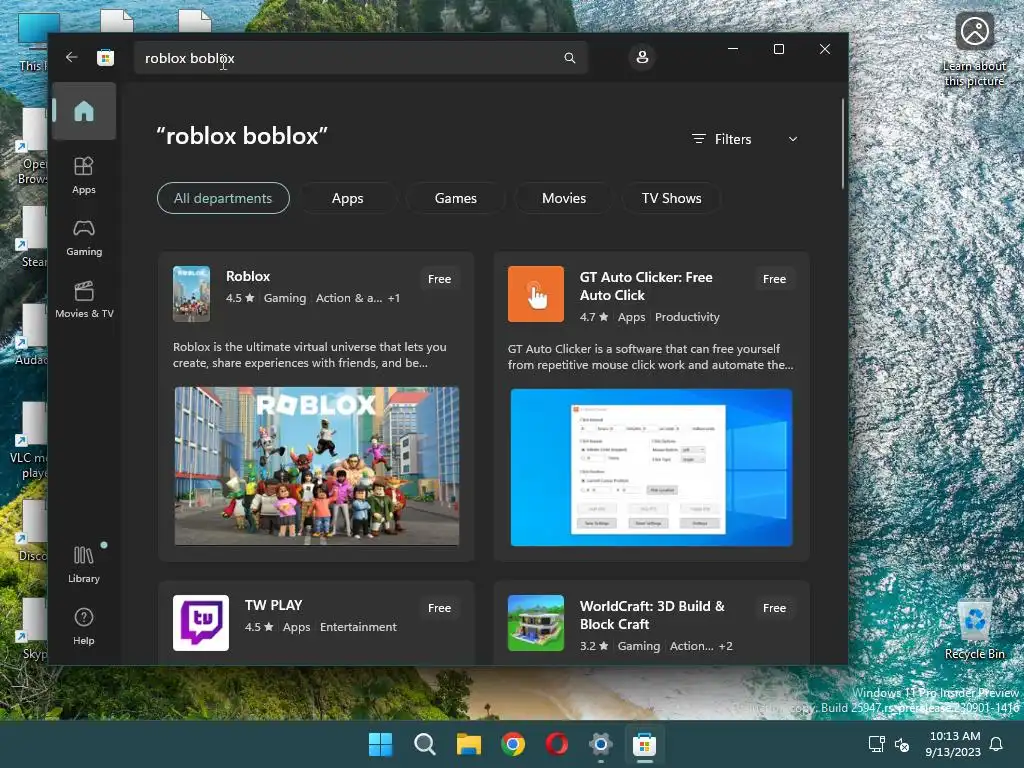Click the GT Auto Clicker orange icon
This screenshot has height=768, width=1024.
[x=536, y=294]
